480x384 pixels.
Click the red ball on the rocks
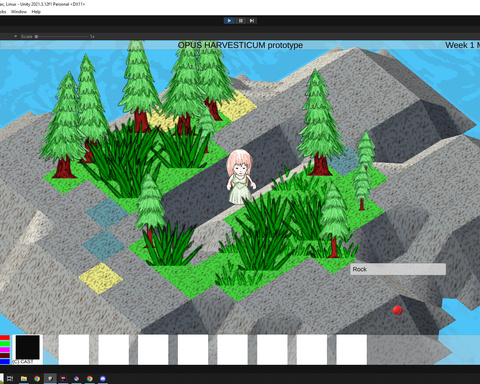397,310
